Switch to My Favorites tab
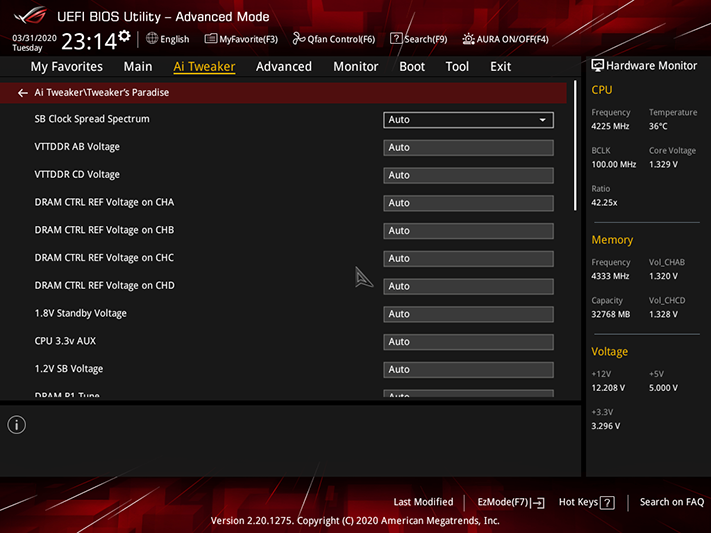The height and width of the screenshot is (533, 711). point(67,67)
